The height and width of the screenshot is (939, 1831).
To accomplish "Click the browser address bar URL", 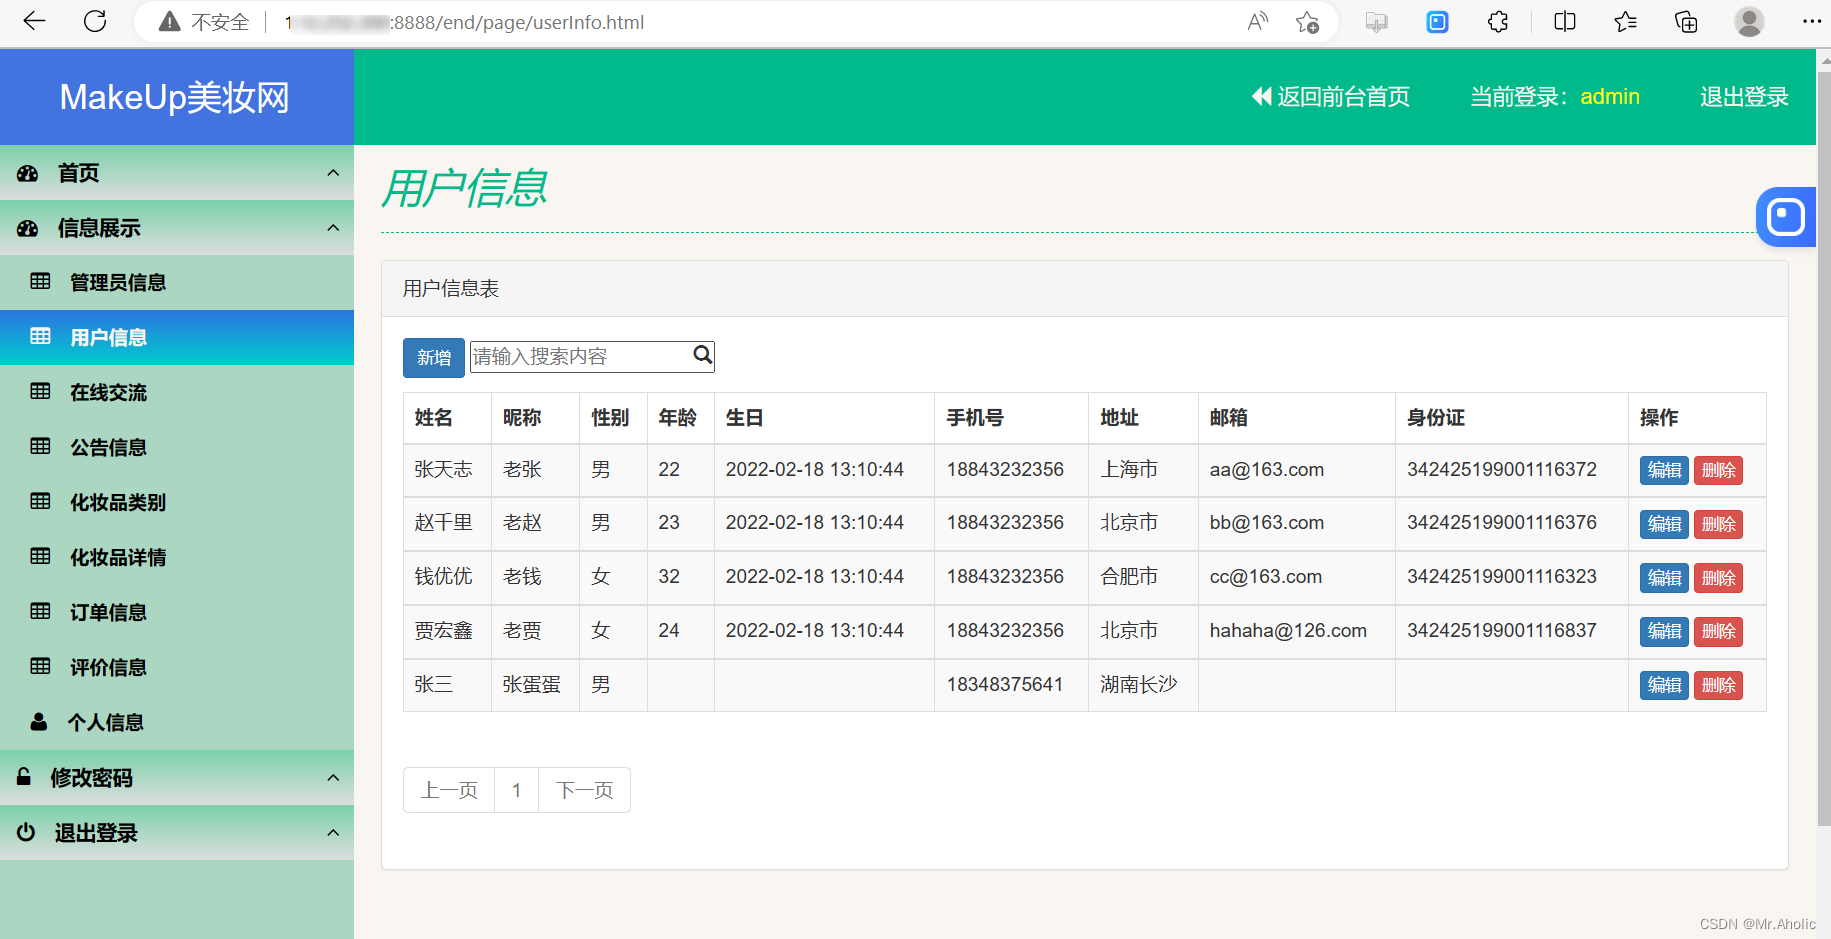I will [x=464, y=22].
